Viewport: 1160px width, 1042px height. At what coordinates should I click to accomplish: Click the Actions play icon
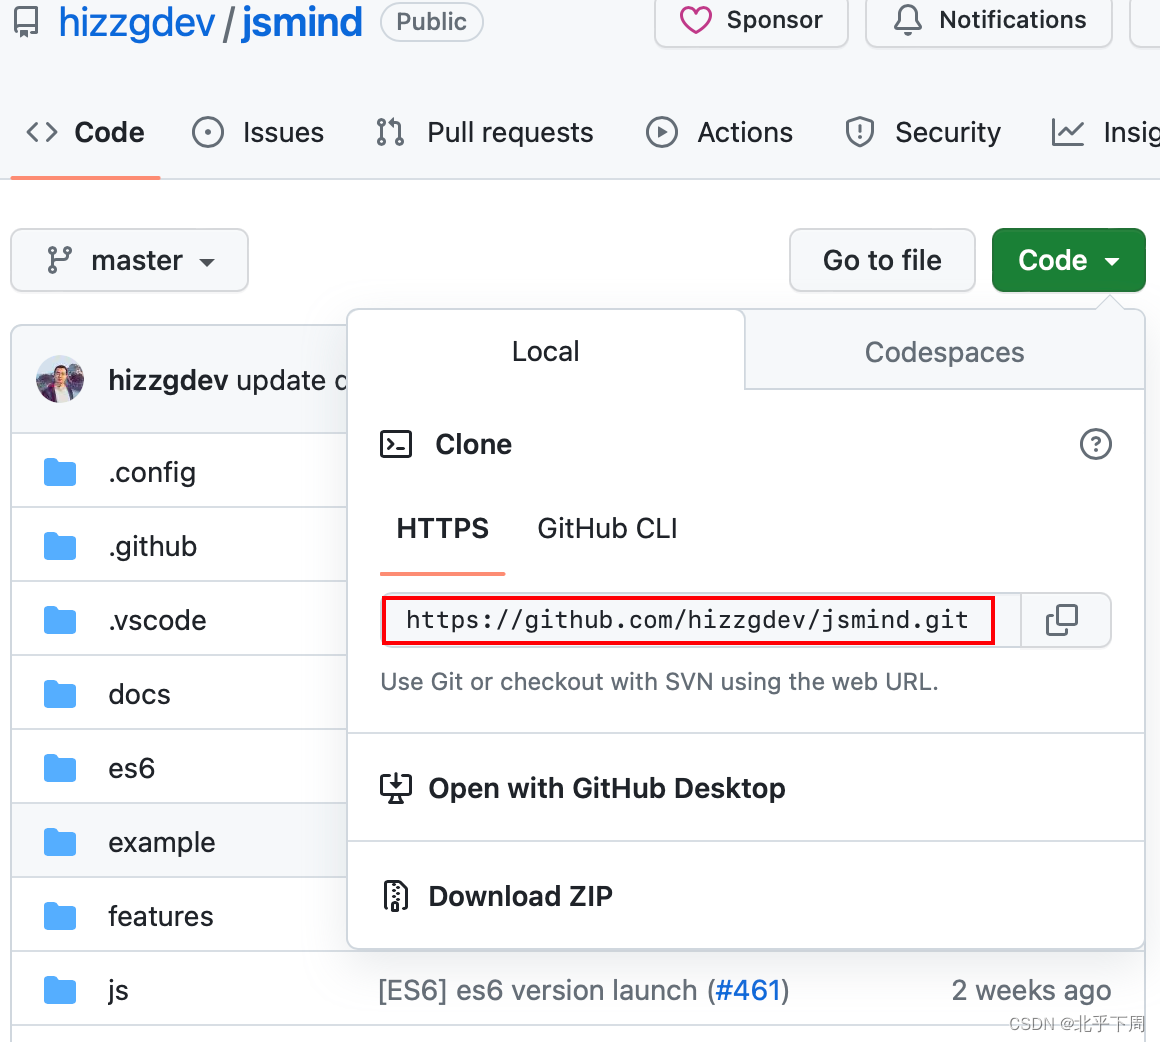pos(661,132)
